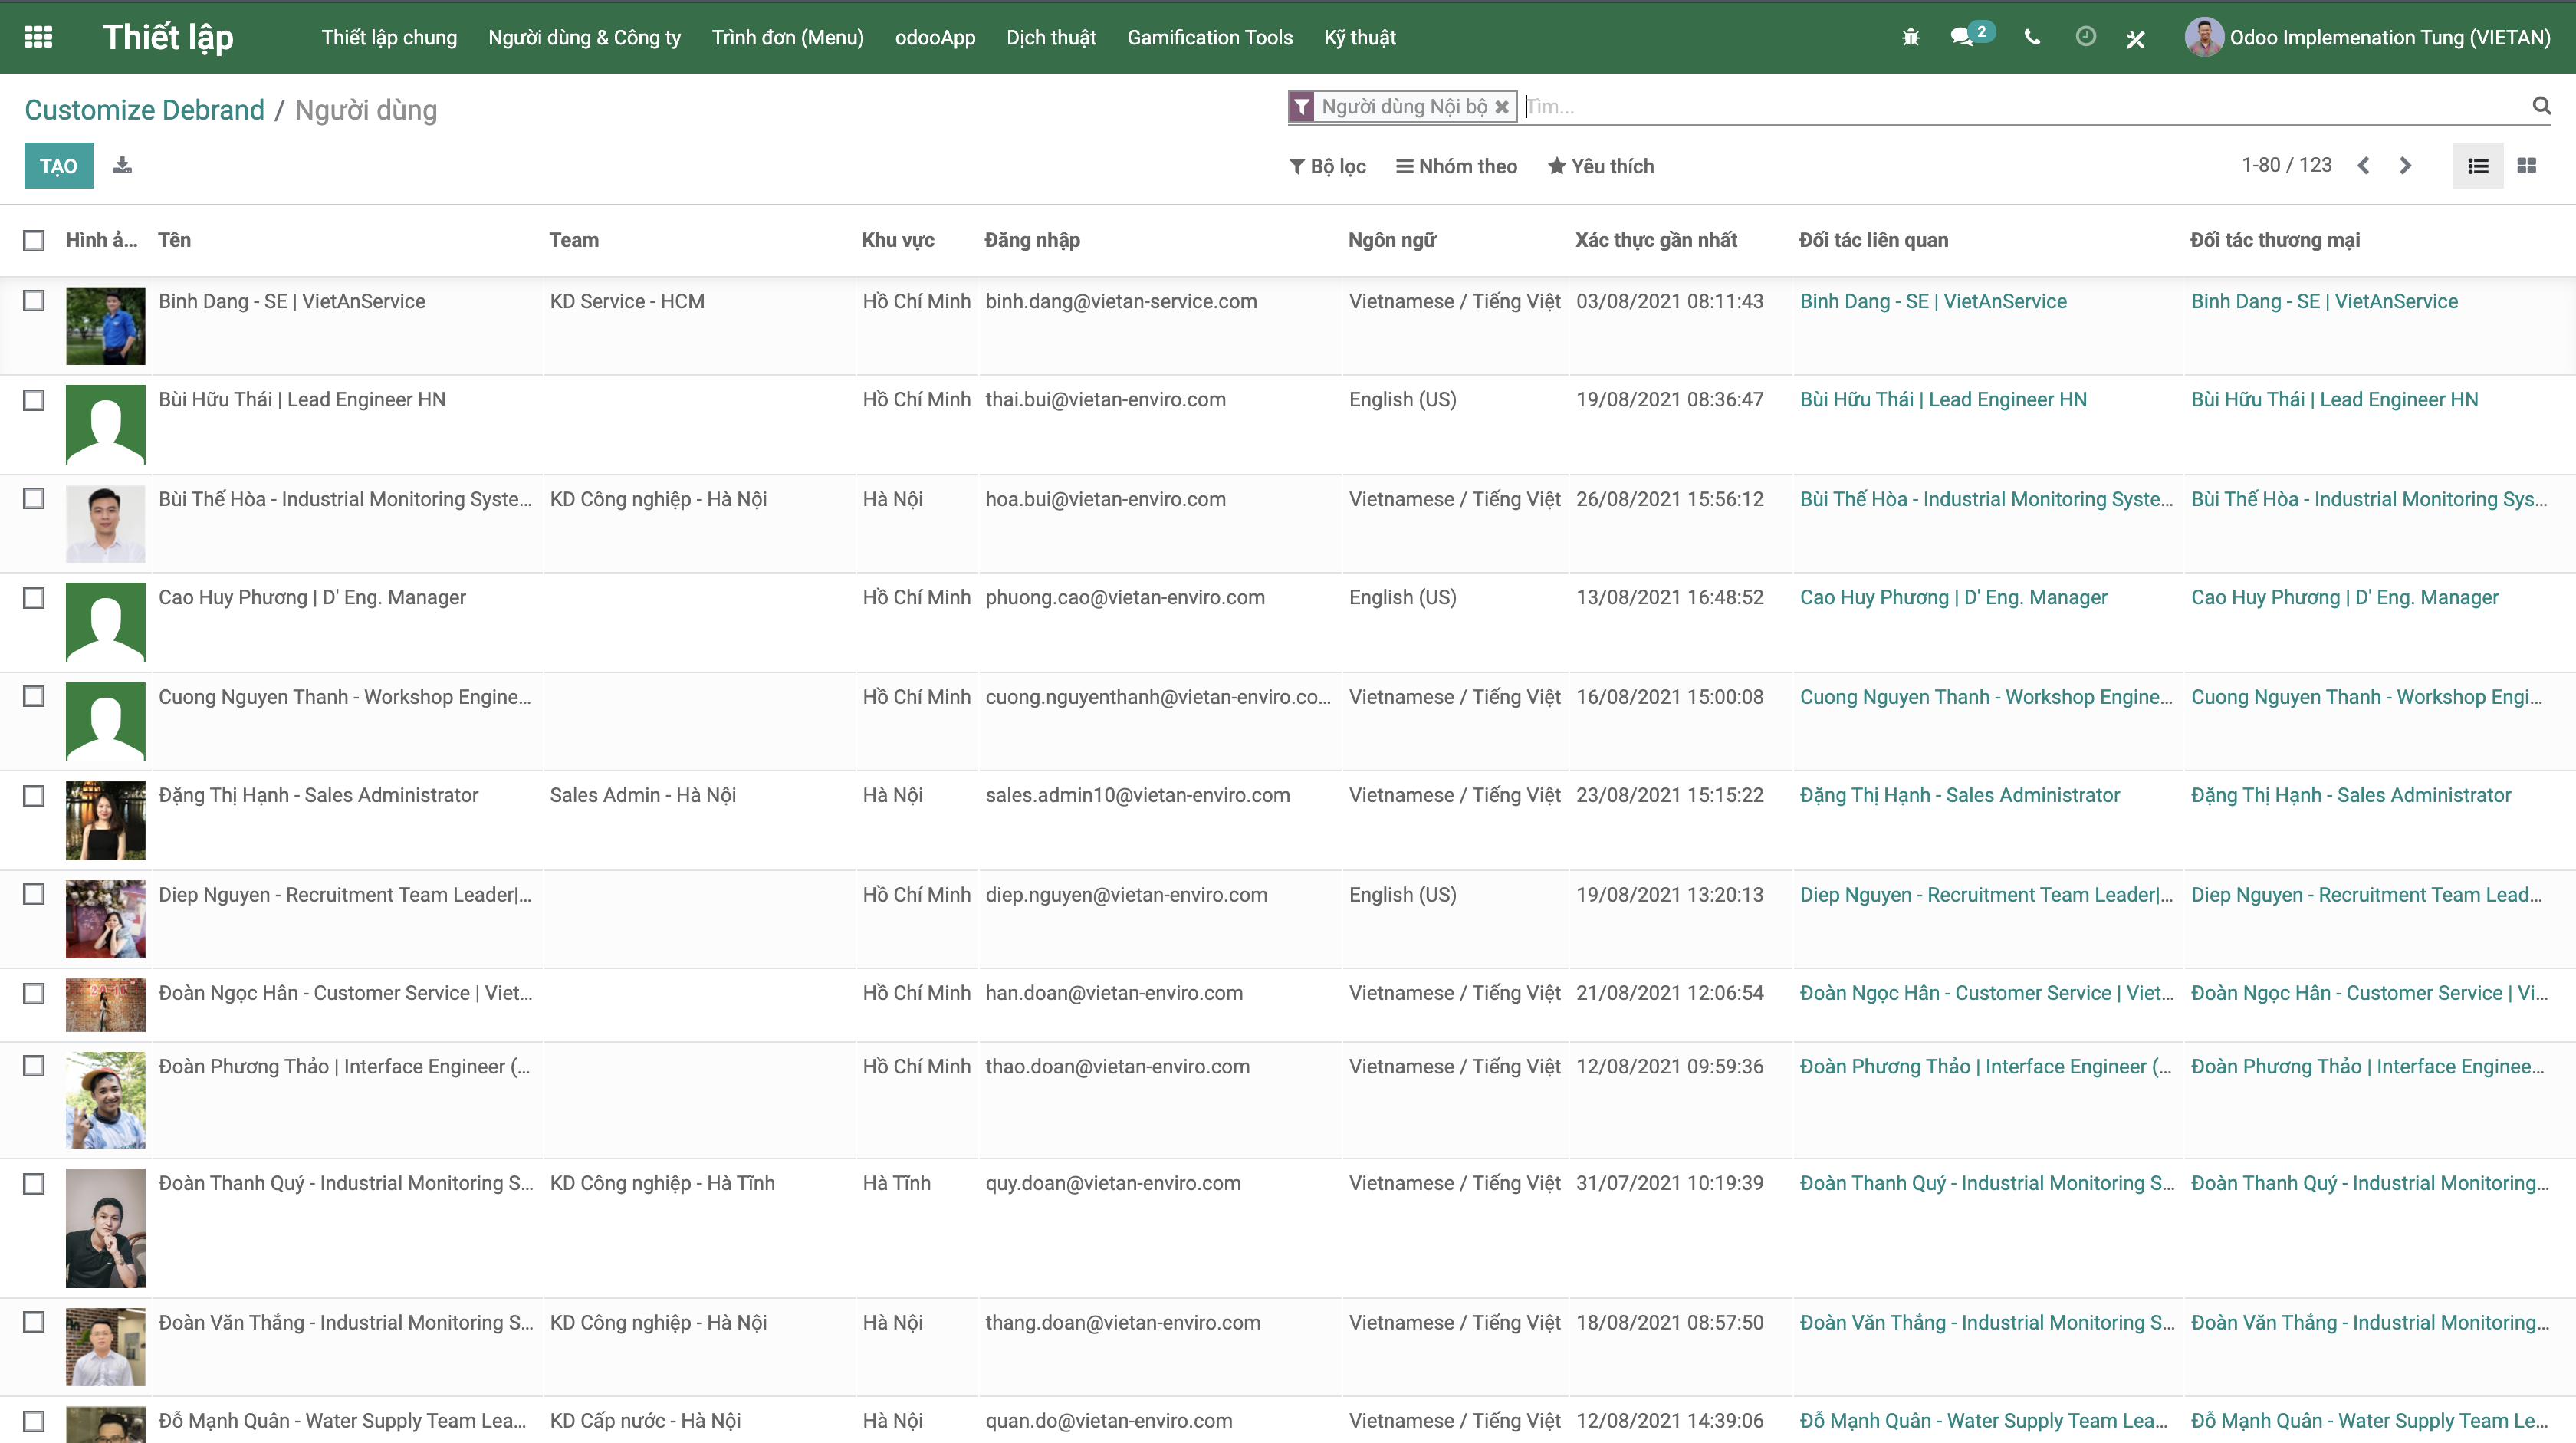The height and width of the screenshot is (1443, 2576).
Task: Export records with the download icon
Action: [122, 165]
